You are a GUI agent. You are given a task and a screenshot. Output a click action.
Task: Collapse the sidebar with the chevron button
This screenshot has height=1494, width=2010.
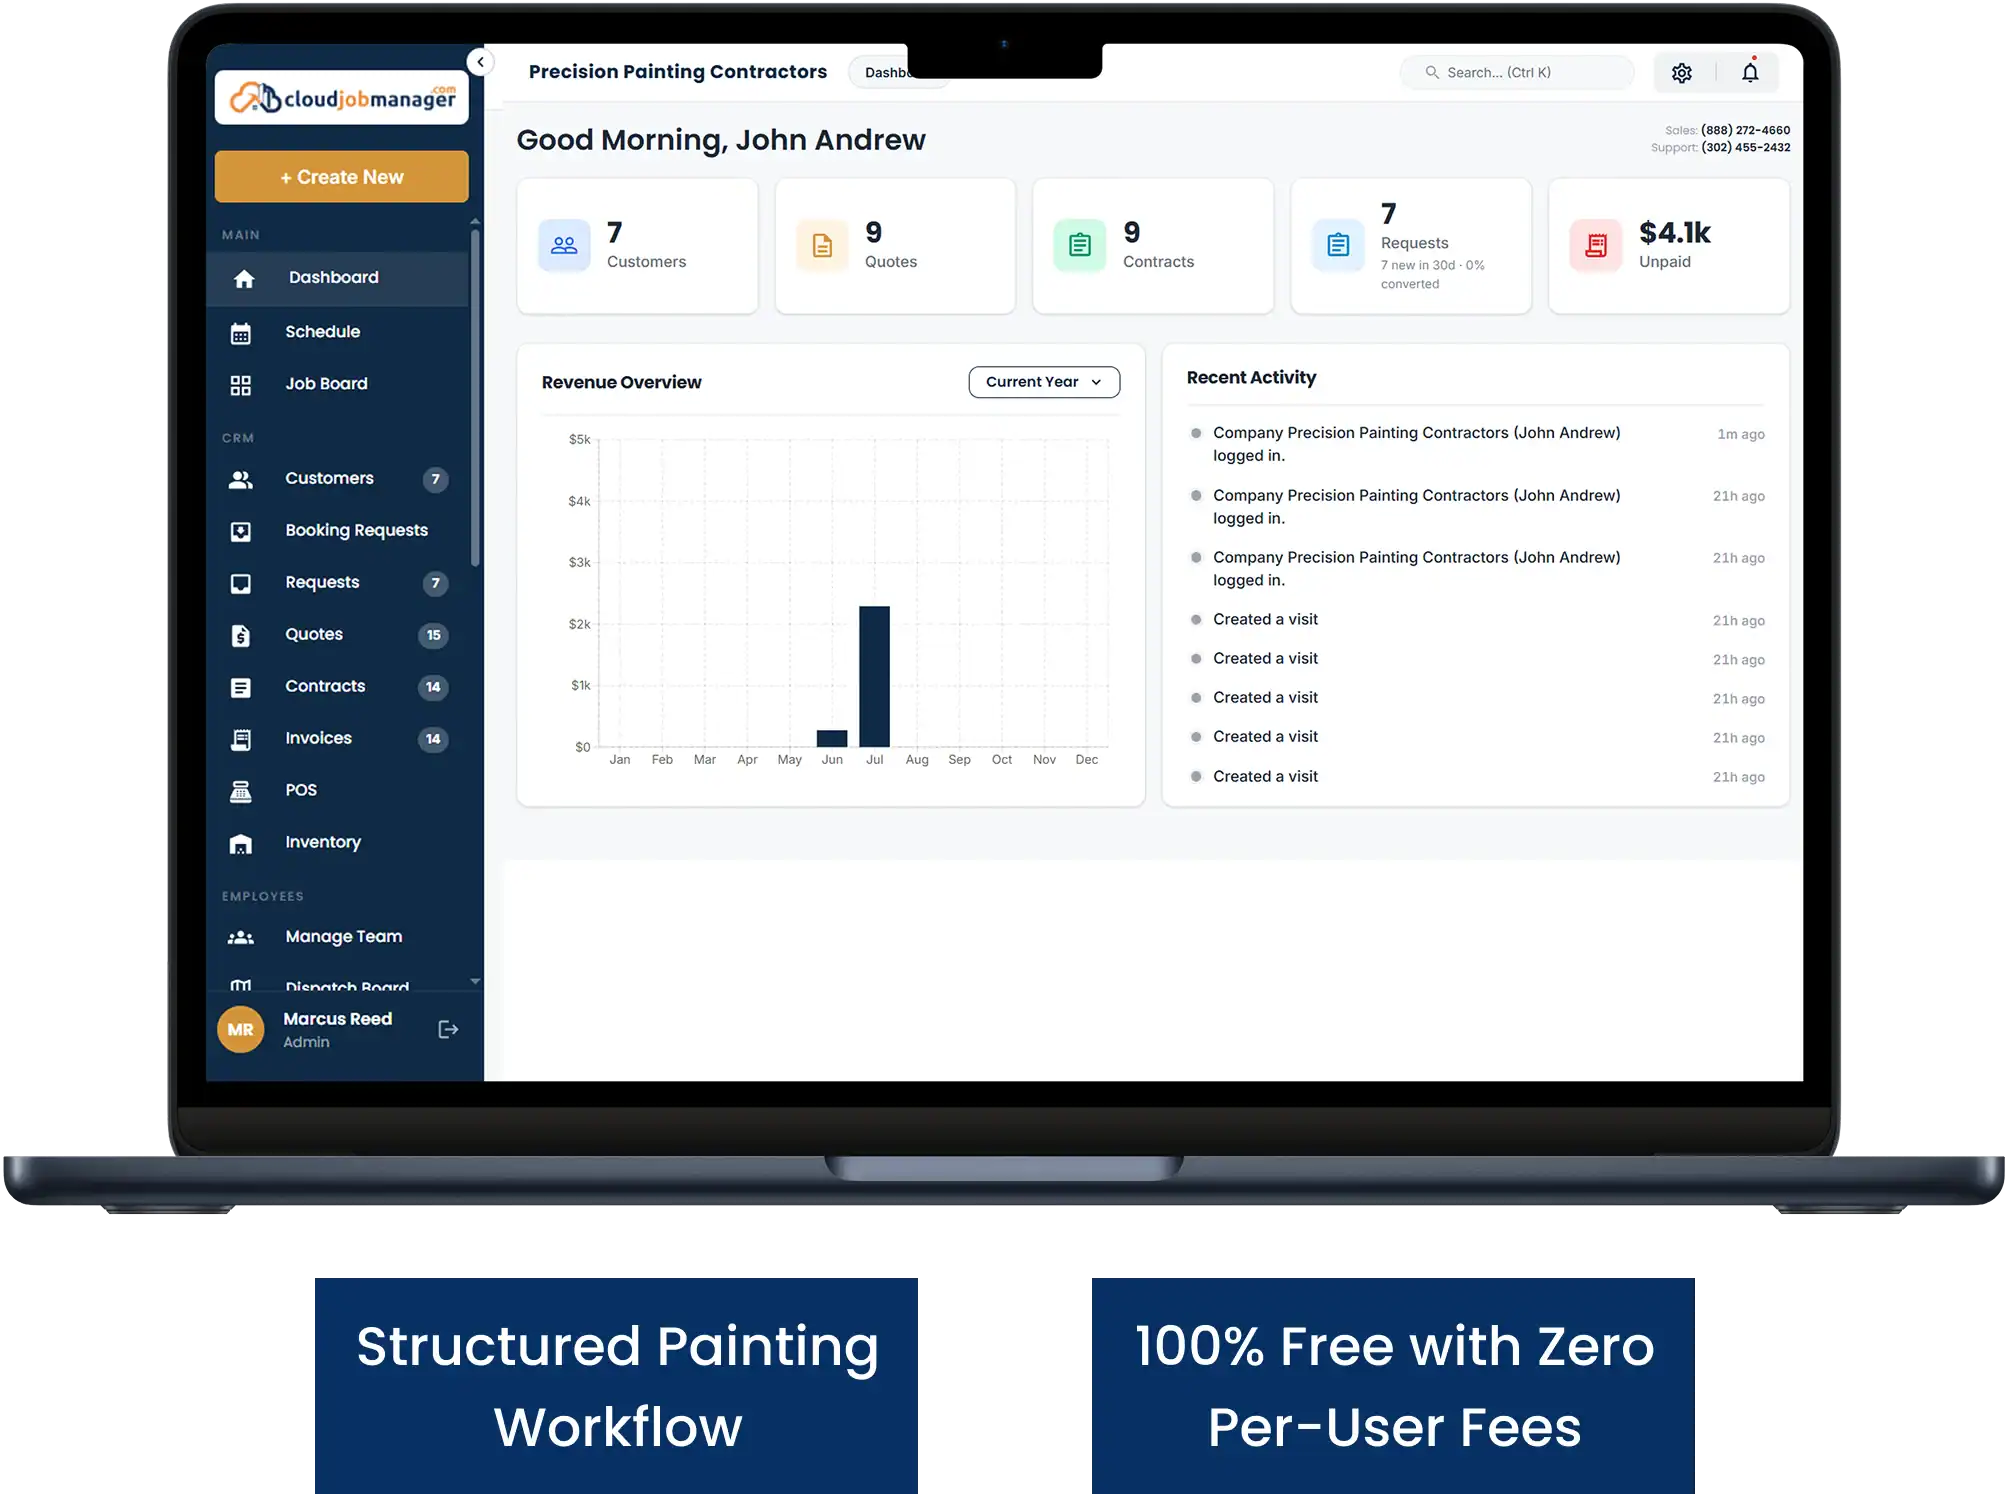[481, 62]
